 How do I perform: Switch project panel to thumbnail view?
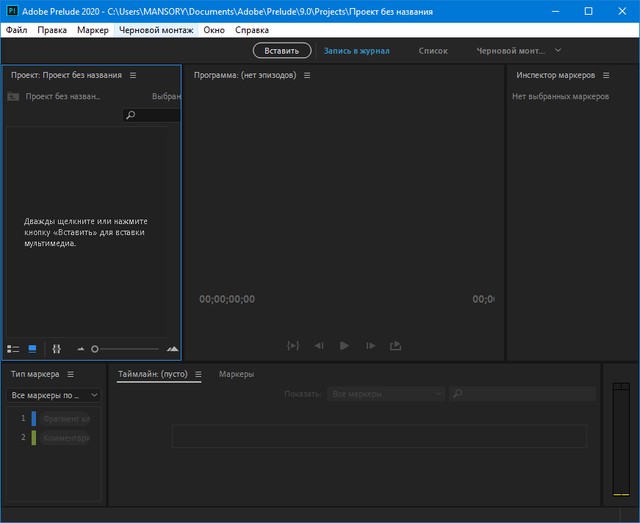click(x=32, y=349)
